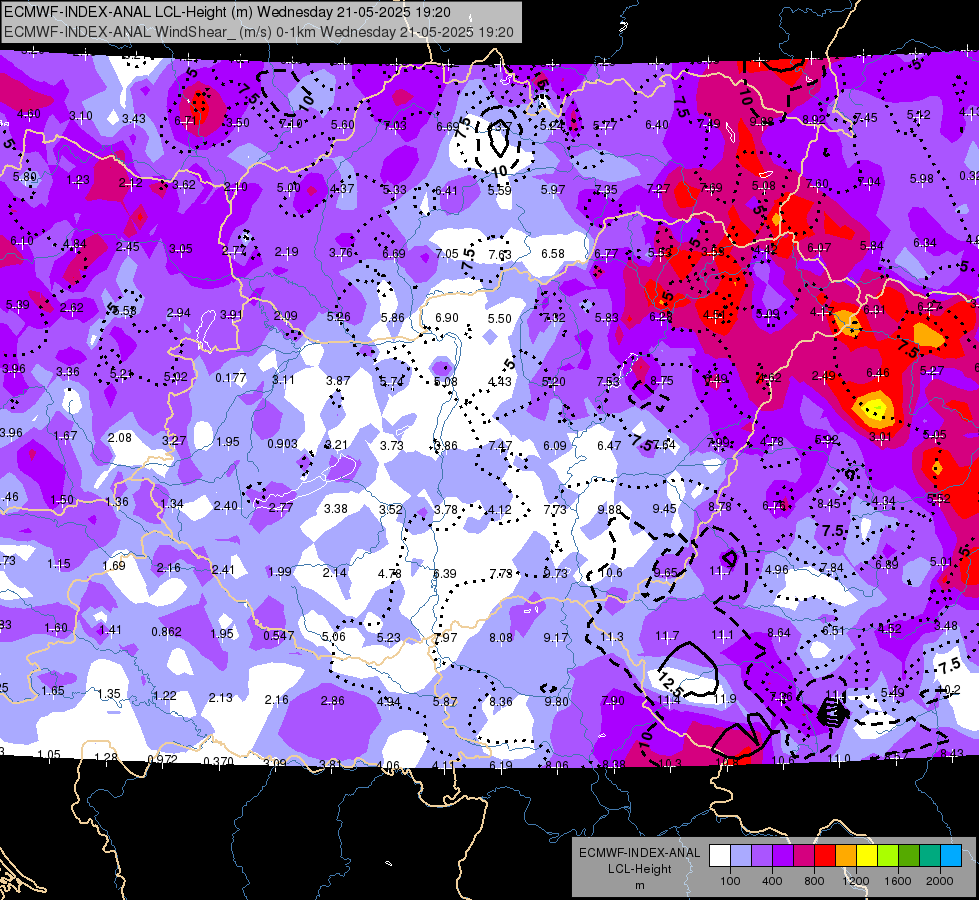Select the teal legend color swatch
This screenshot has width=979, height=900.
click(930, 856)
